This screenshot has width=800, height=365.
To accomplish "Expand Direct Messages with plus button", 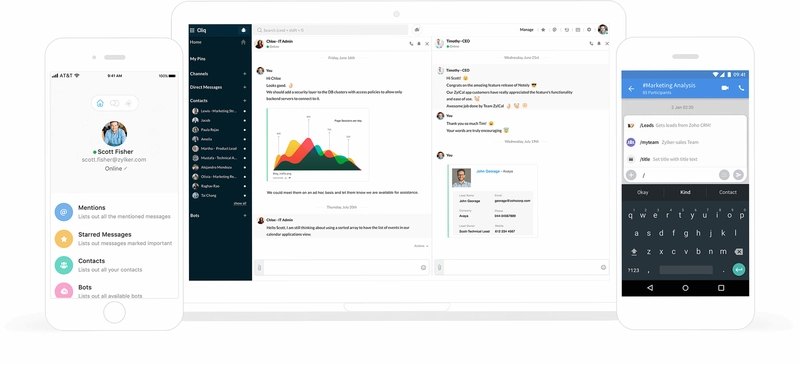I will tap(244, 87).
